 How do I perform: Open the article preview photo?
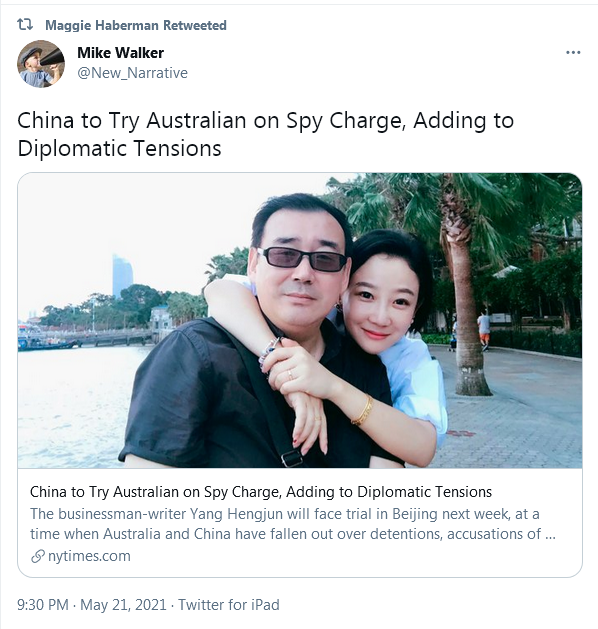coord(300,321)
